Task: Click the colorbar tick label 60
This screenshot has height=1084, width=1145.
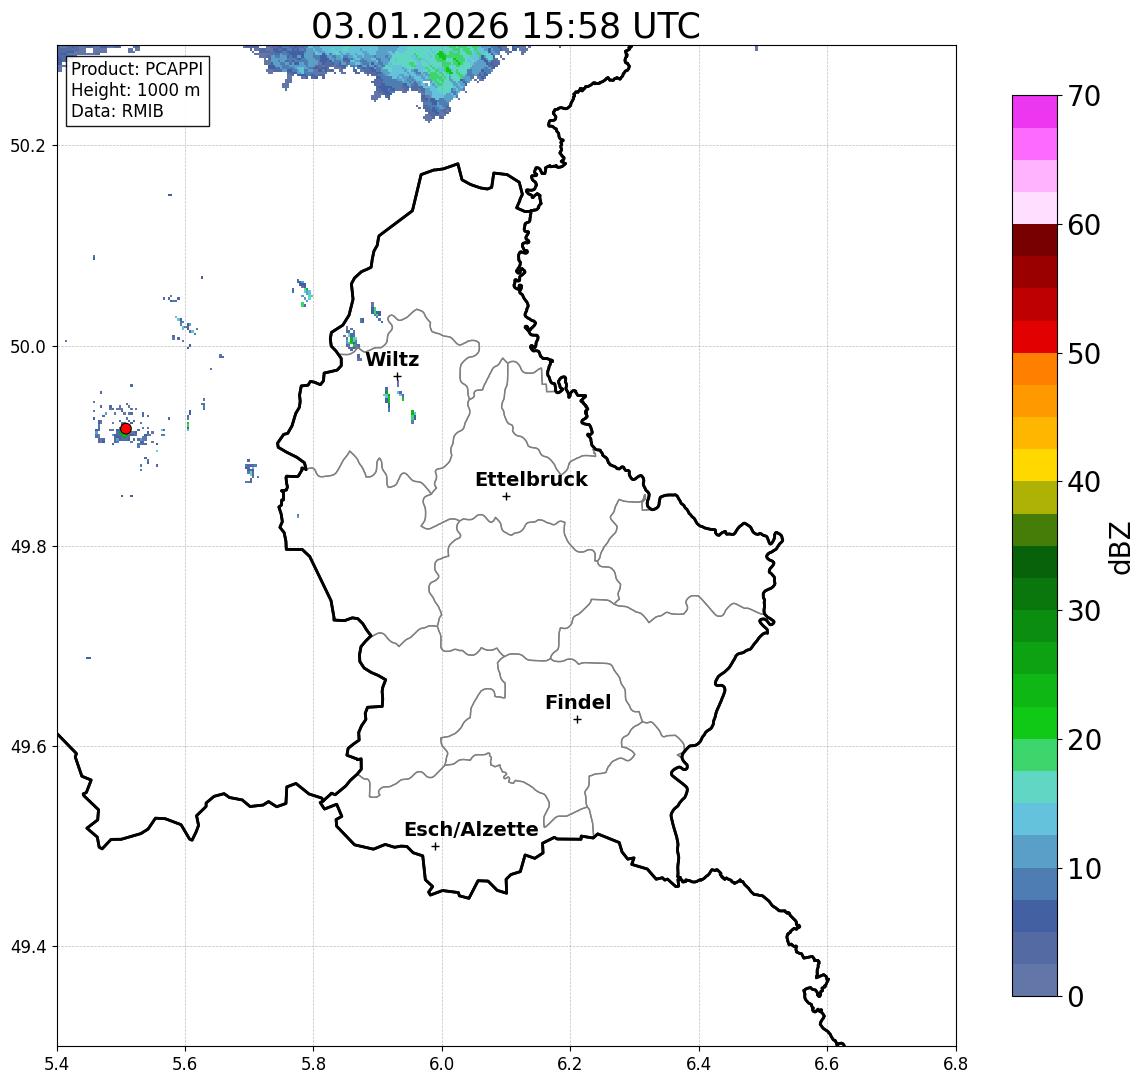Action: pyautogui.click(x=1084, y=226)
